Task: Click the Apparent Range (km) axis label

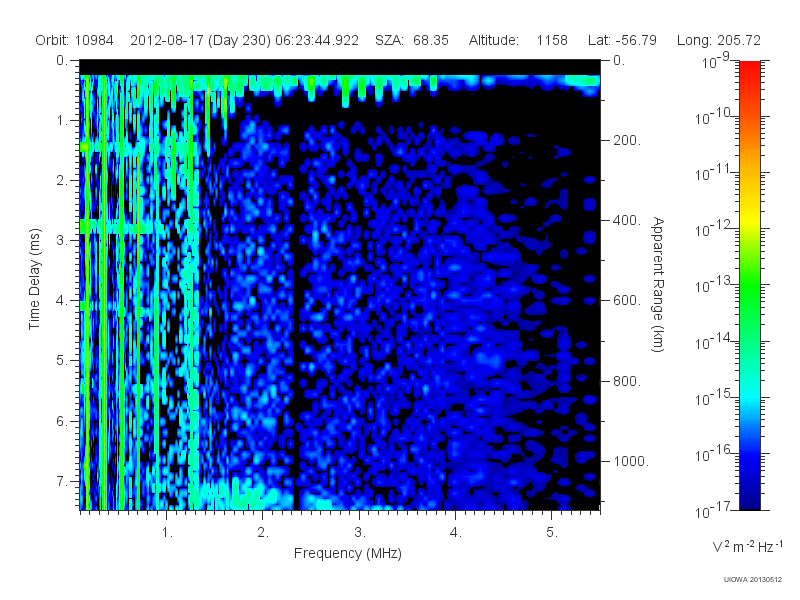Action: tap(658, 284)
